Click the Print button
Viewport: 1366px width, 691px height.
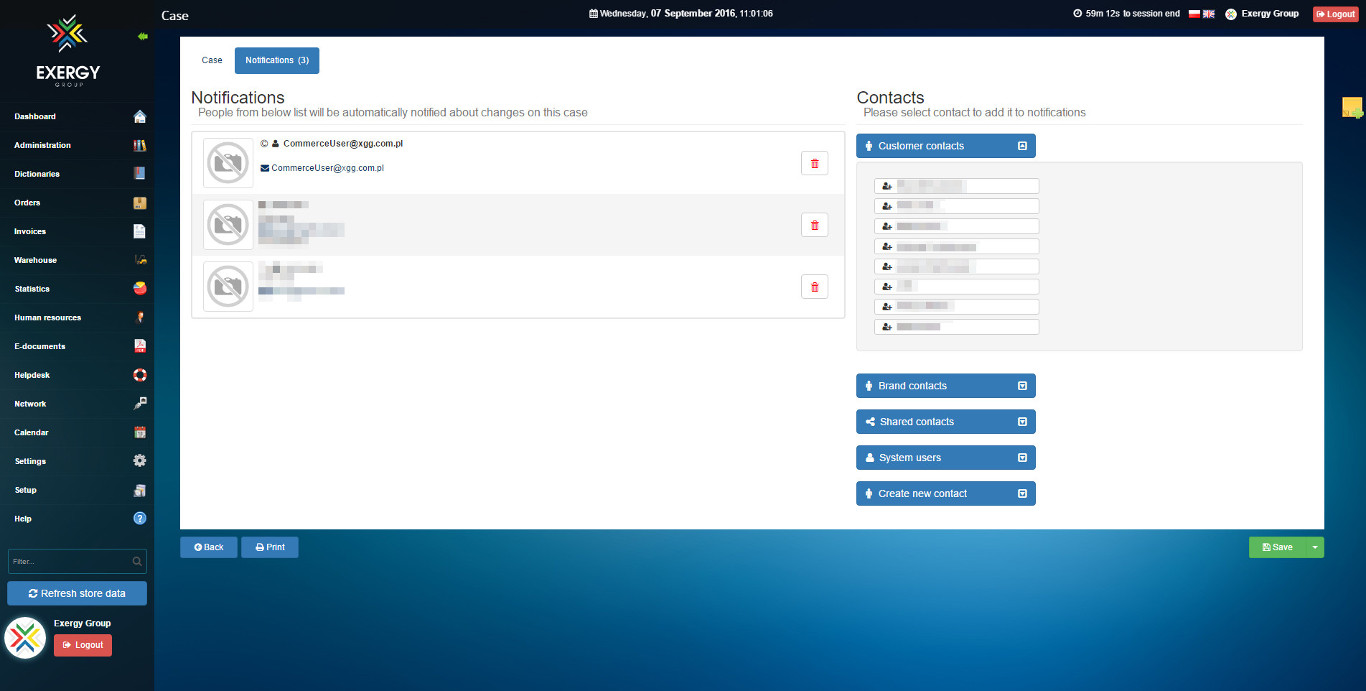click(270, 547)
